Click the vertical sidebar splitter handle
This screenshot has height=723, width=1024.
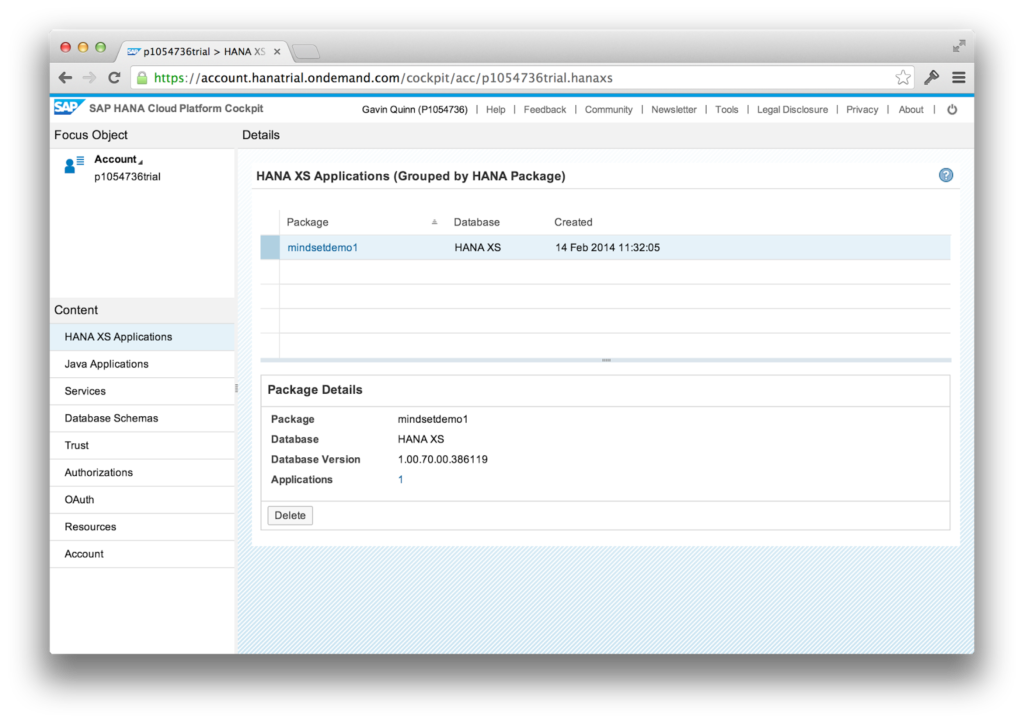click(236, 388)
